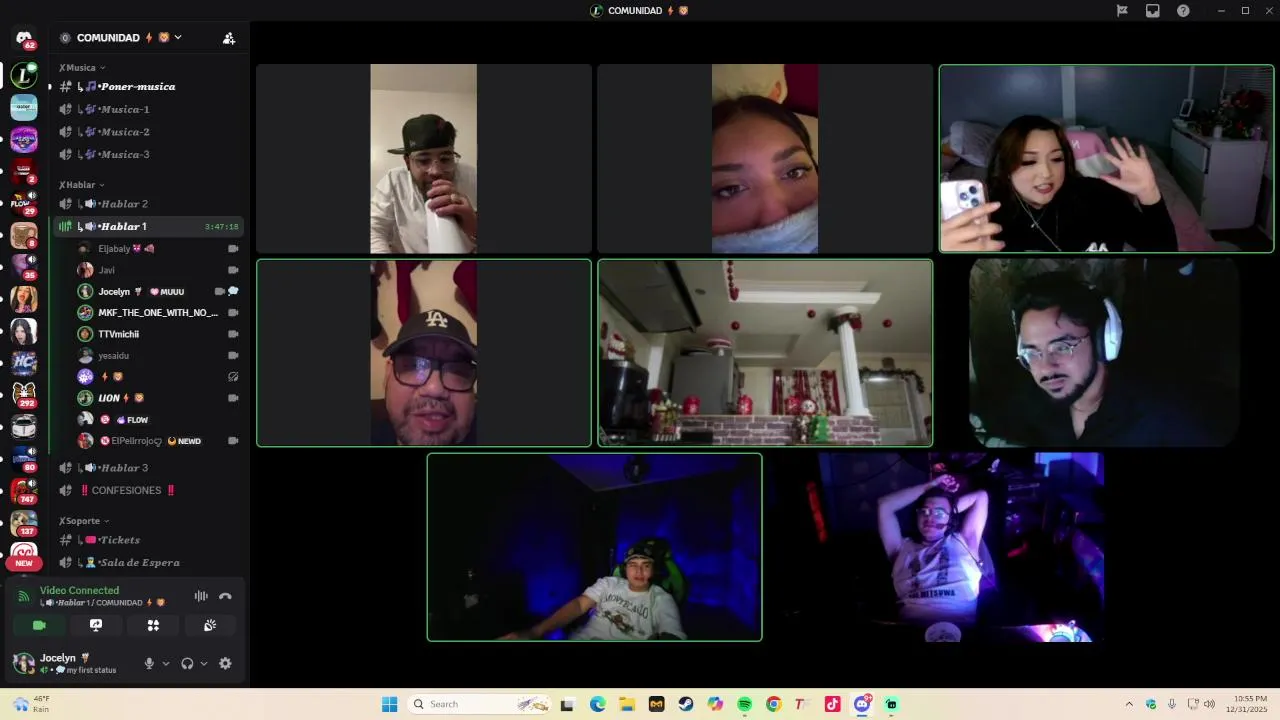Open Google Chrome from the taskbar
This screenshot has height=720, width=1280.
(773, 704)
